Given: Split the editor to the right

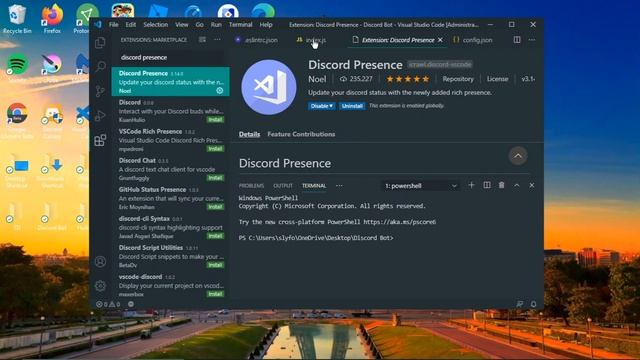Looking at the screenshot, I should [517, 40].
